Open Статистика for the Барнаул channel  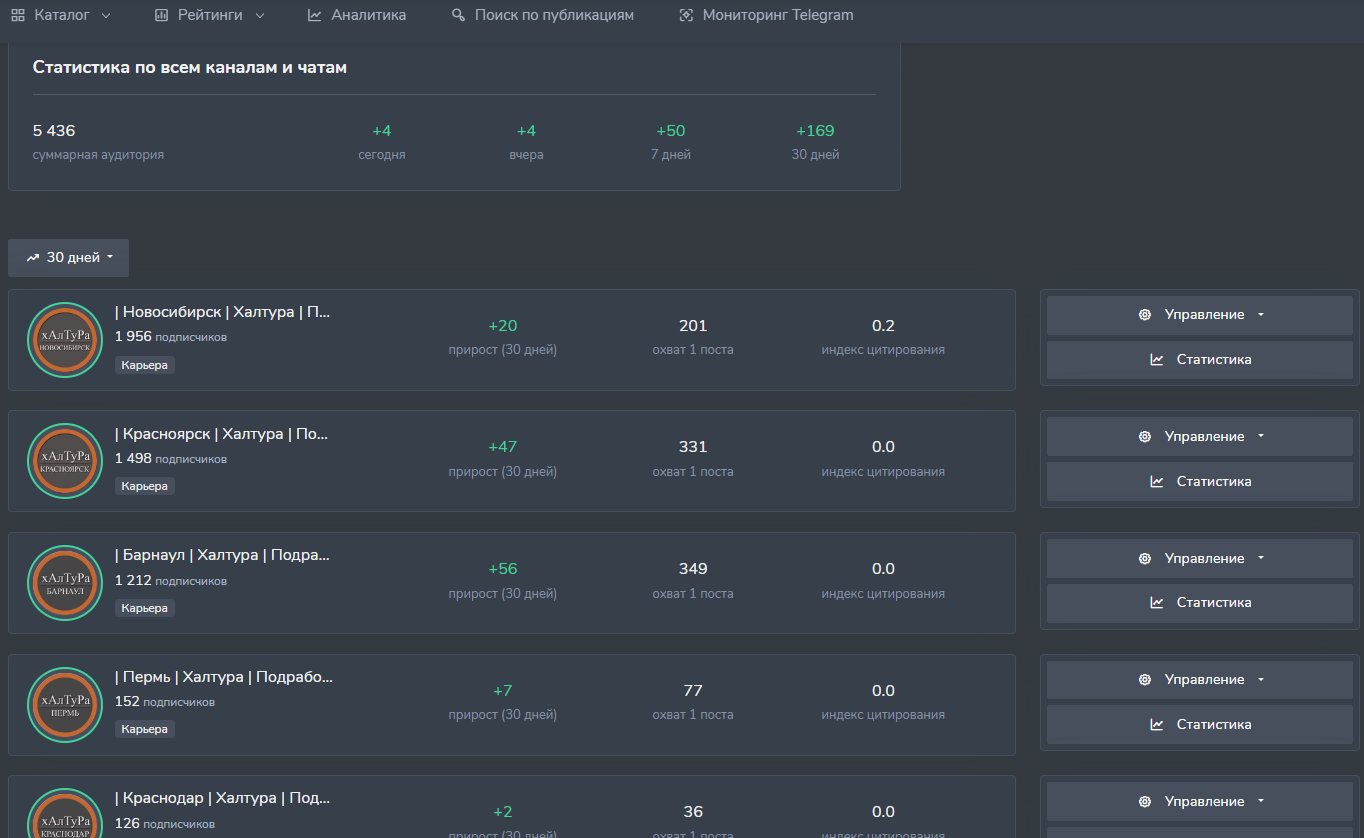[1200, 603]
